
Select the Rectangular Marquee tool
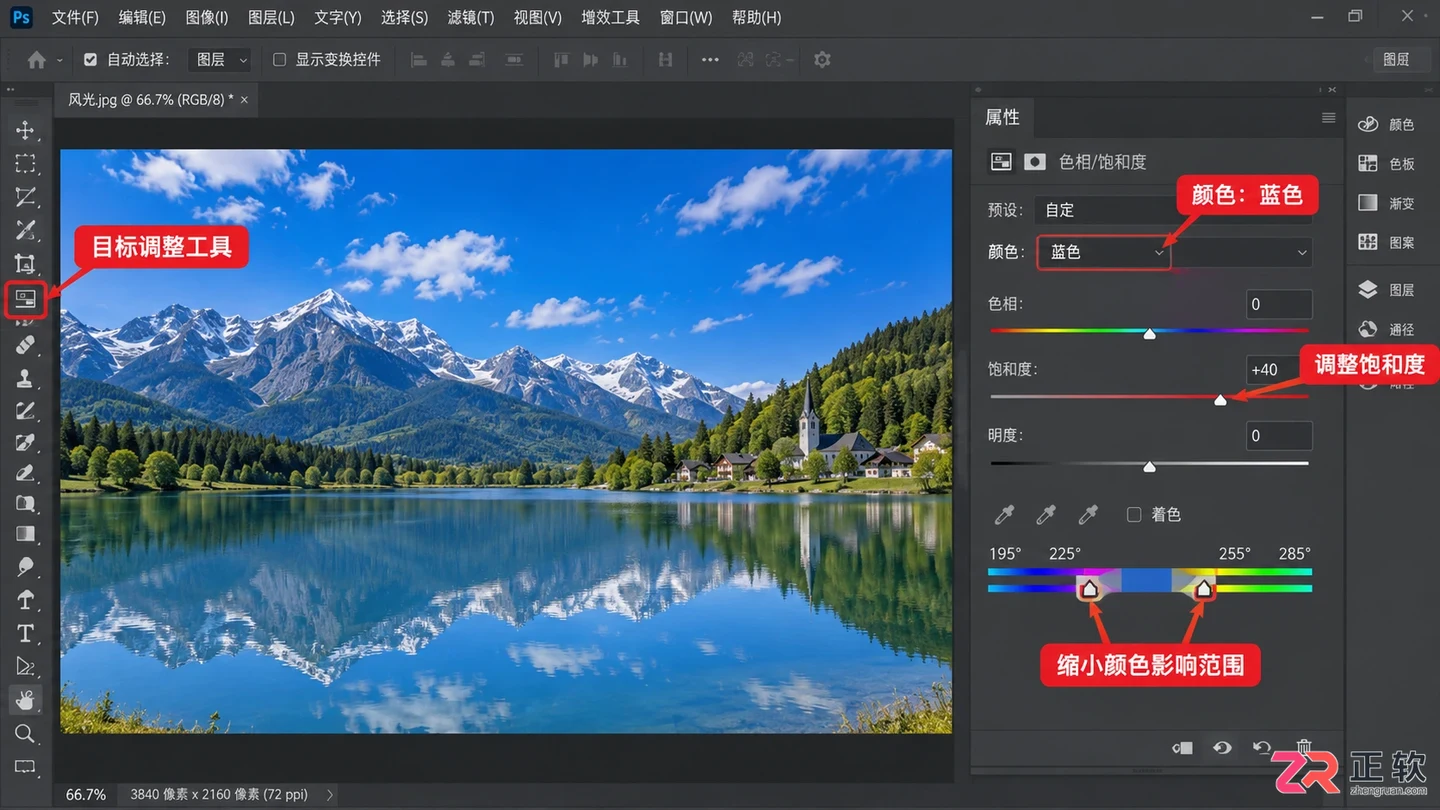(25, 164)
